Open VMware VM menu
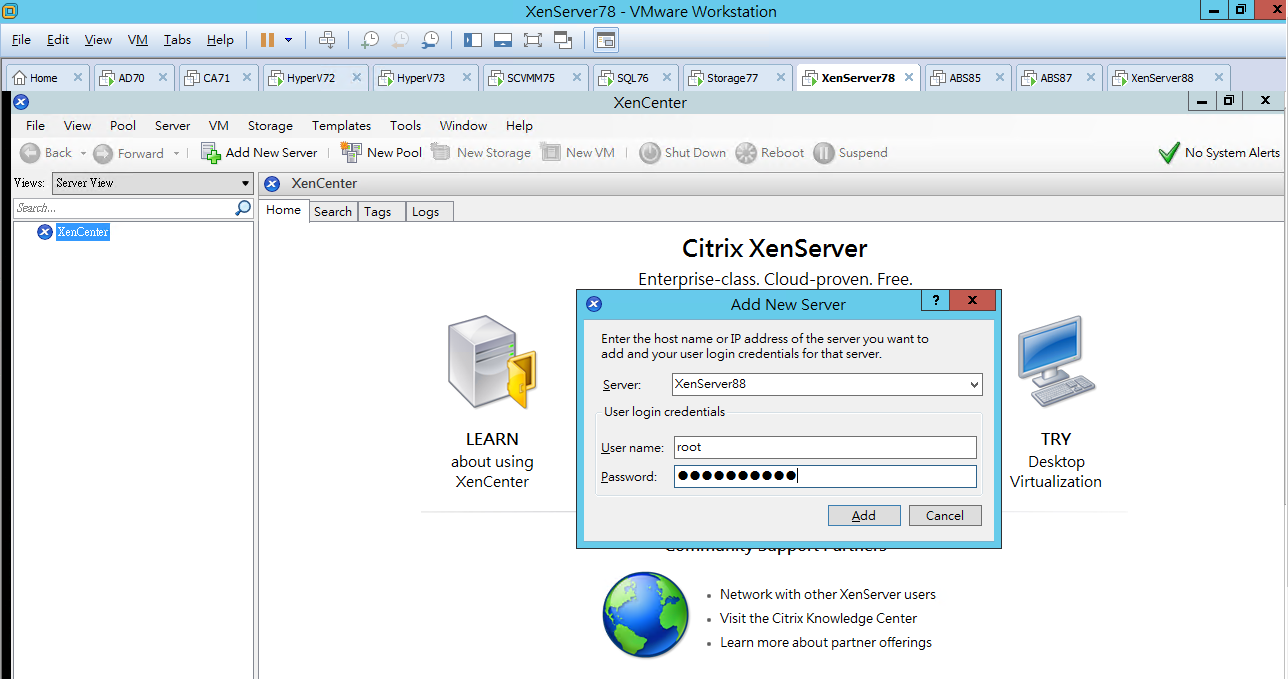This screenshot has height=679, width=1288. pyautogui.click(x=138, y=40)
